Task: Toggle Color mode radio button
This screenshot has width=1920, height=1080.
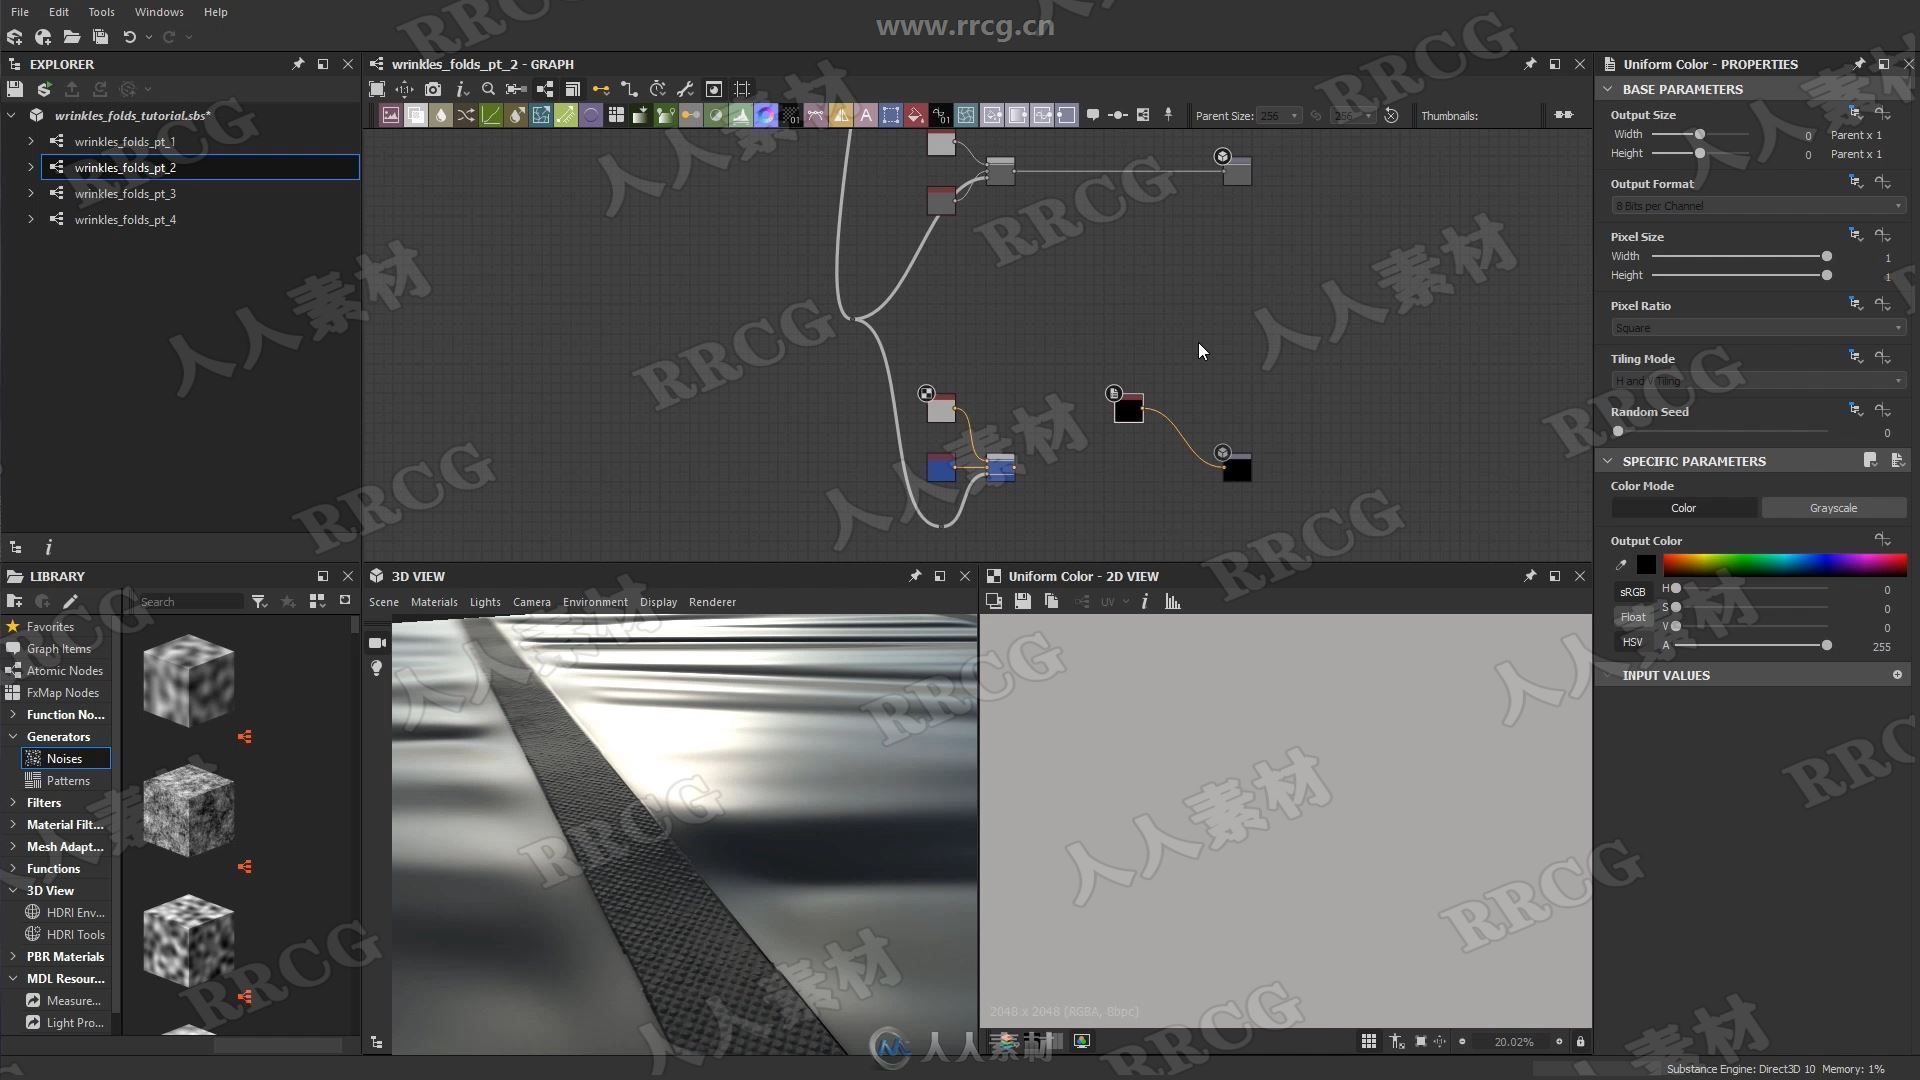Action: point(1683,508)
